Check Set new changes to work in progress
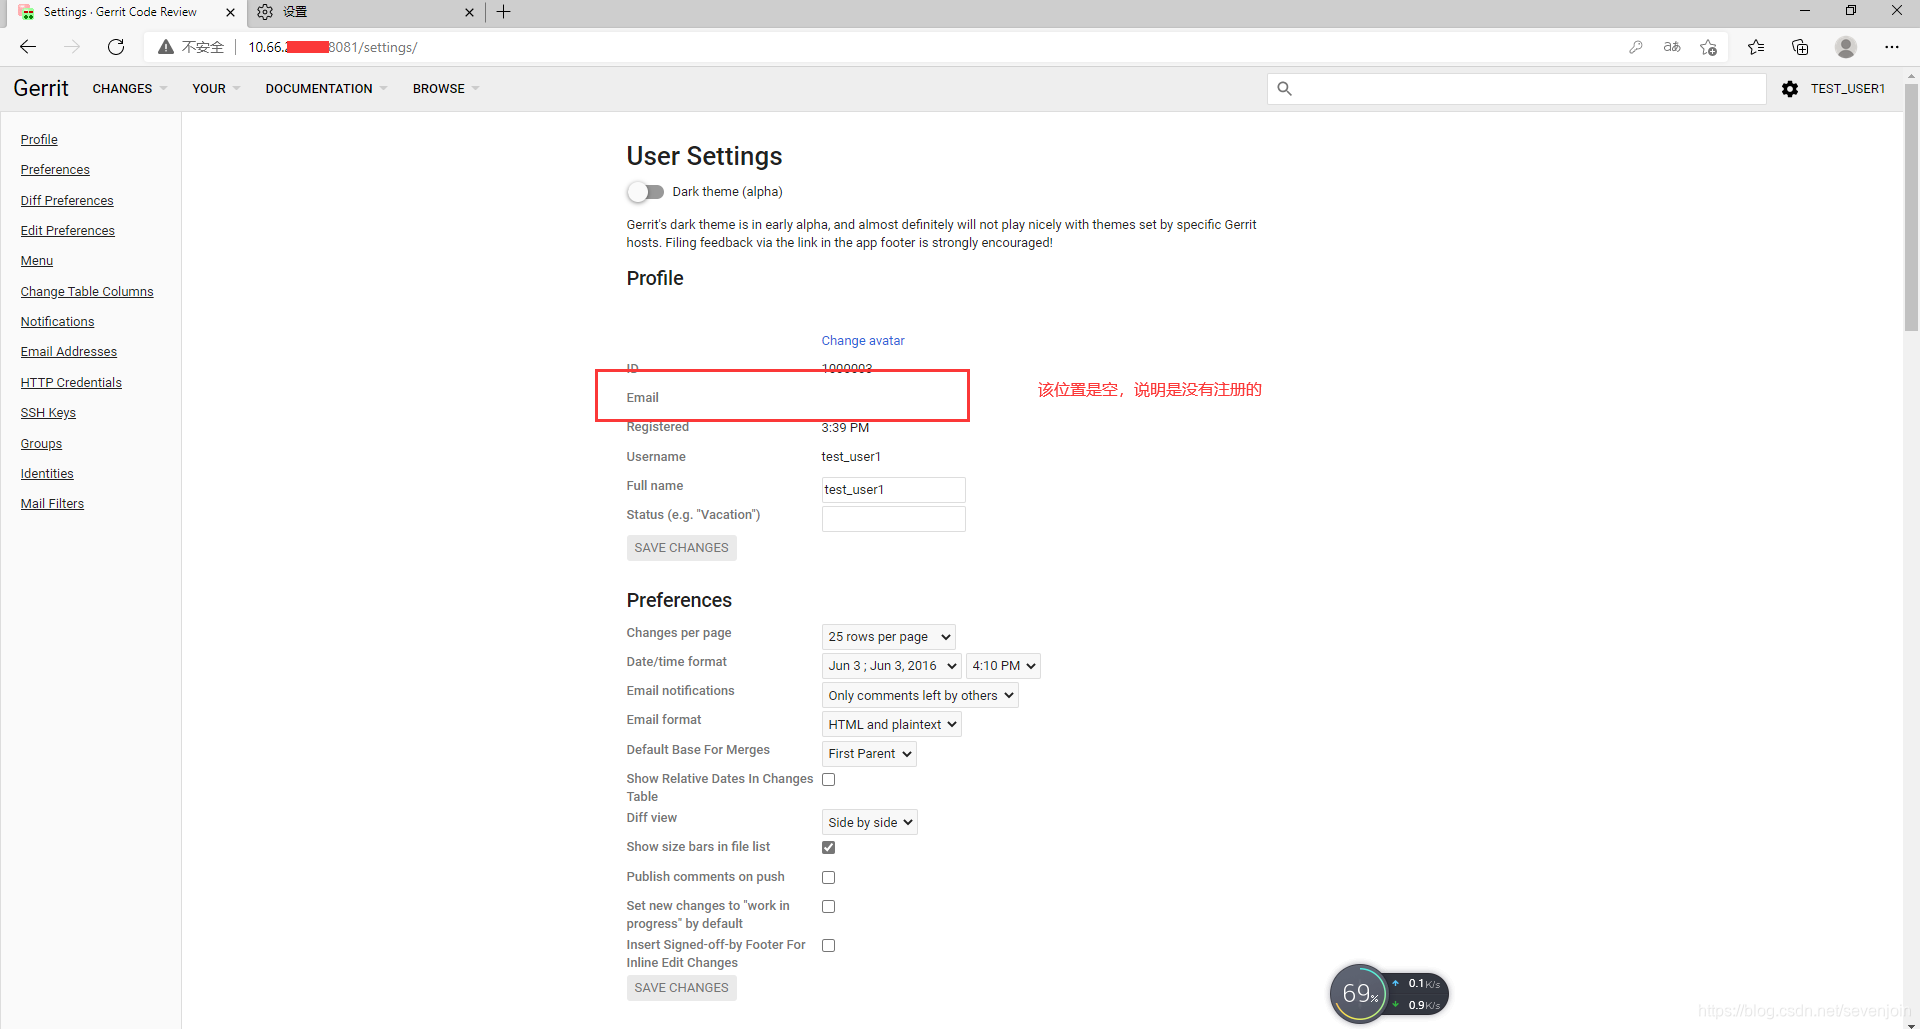1920x1029 pixels. (828, 906)
